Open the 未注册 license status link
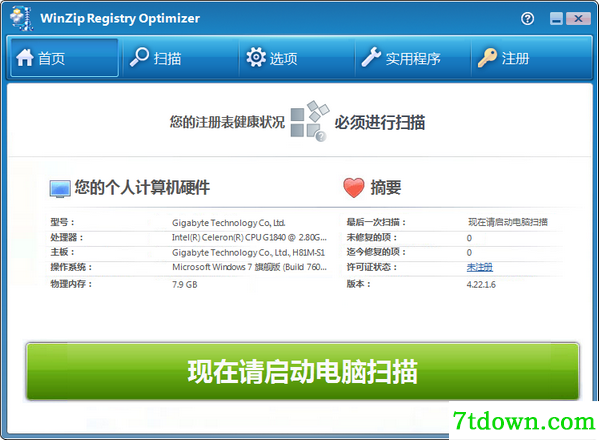 479,267
